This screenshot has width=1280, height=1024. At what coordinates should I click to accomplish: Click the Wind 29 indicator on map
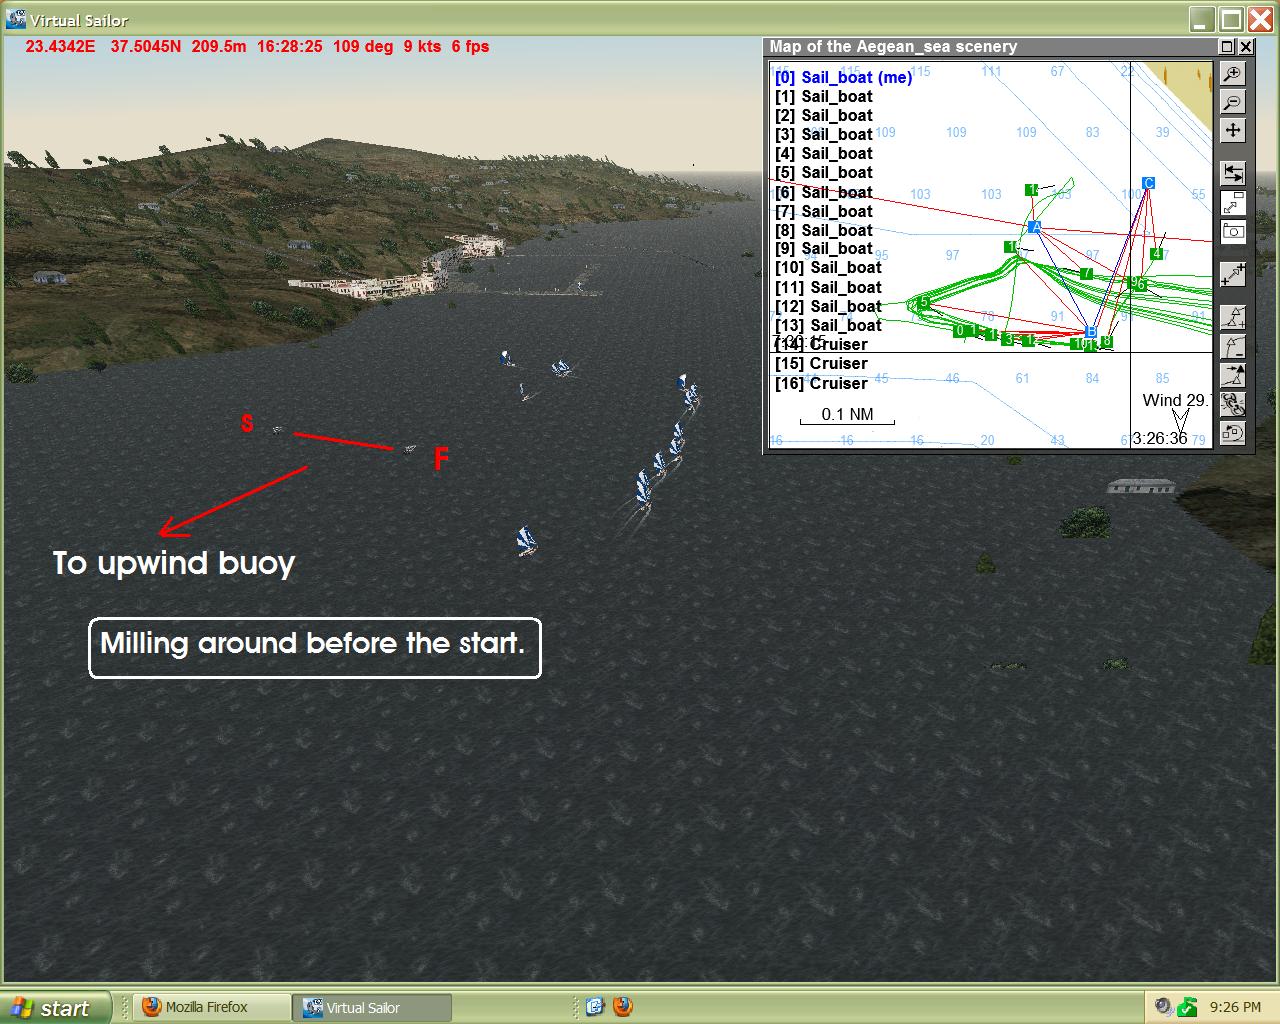pos(1176,400)
